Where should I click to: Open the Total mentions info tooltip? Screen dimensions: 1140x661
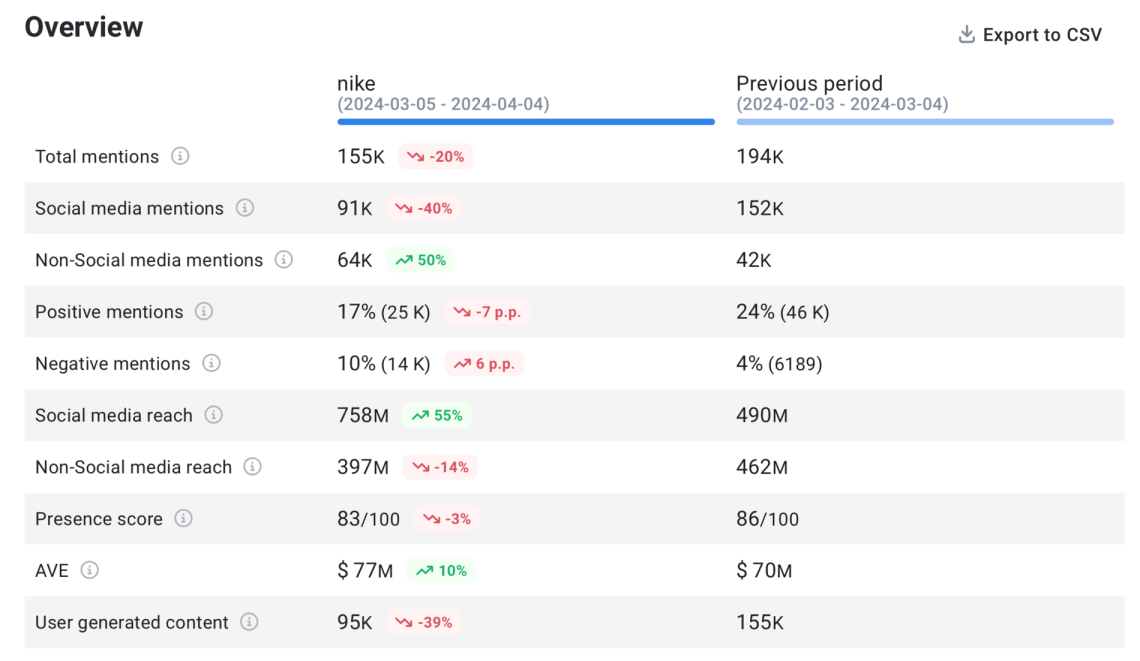click(x=182, y=157)
